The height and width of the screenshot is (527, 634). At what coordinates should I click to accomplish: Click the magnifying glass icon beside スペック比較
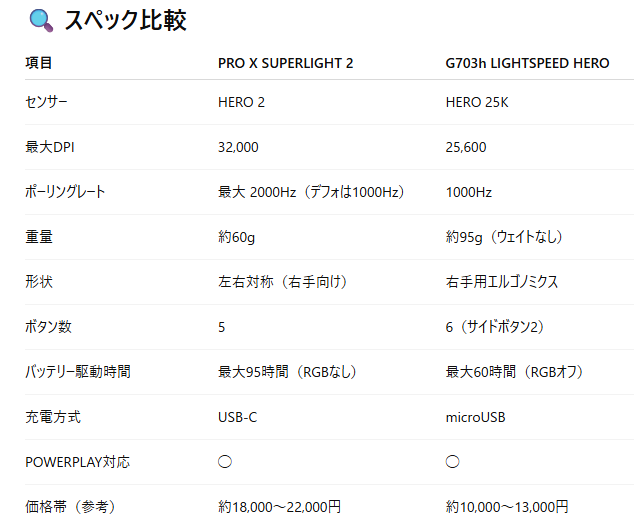point(41,21)
